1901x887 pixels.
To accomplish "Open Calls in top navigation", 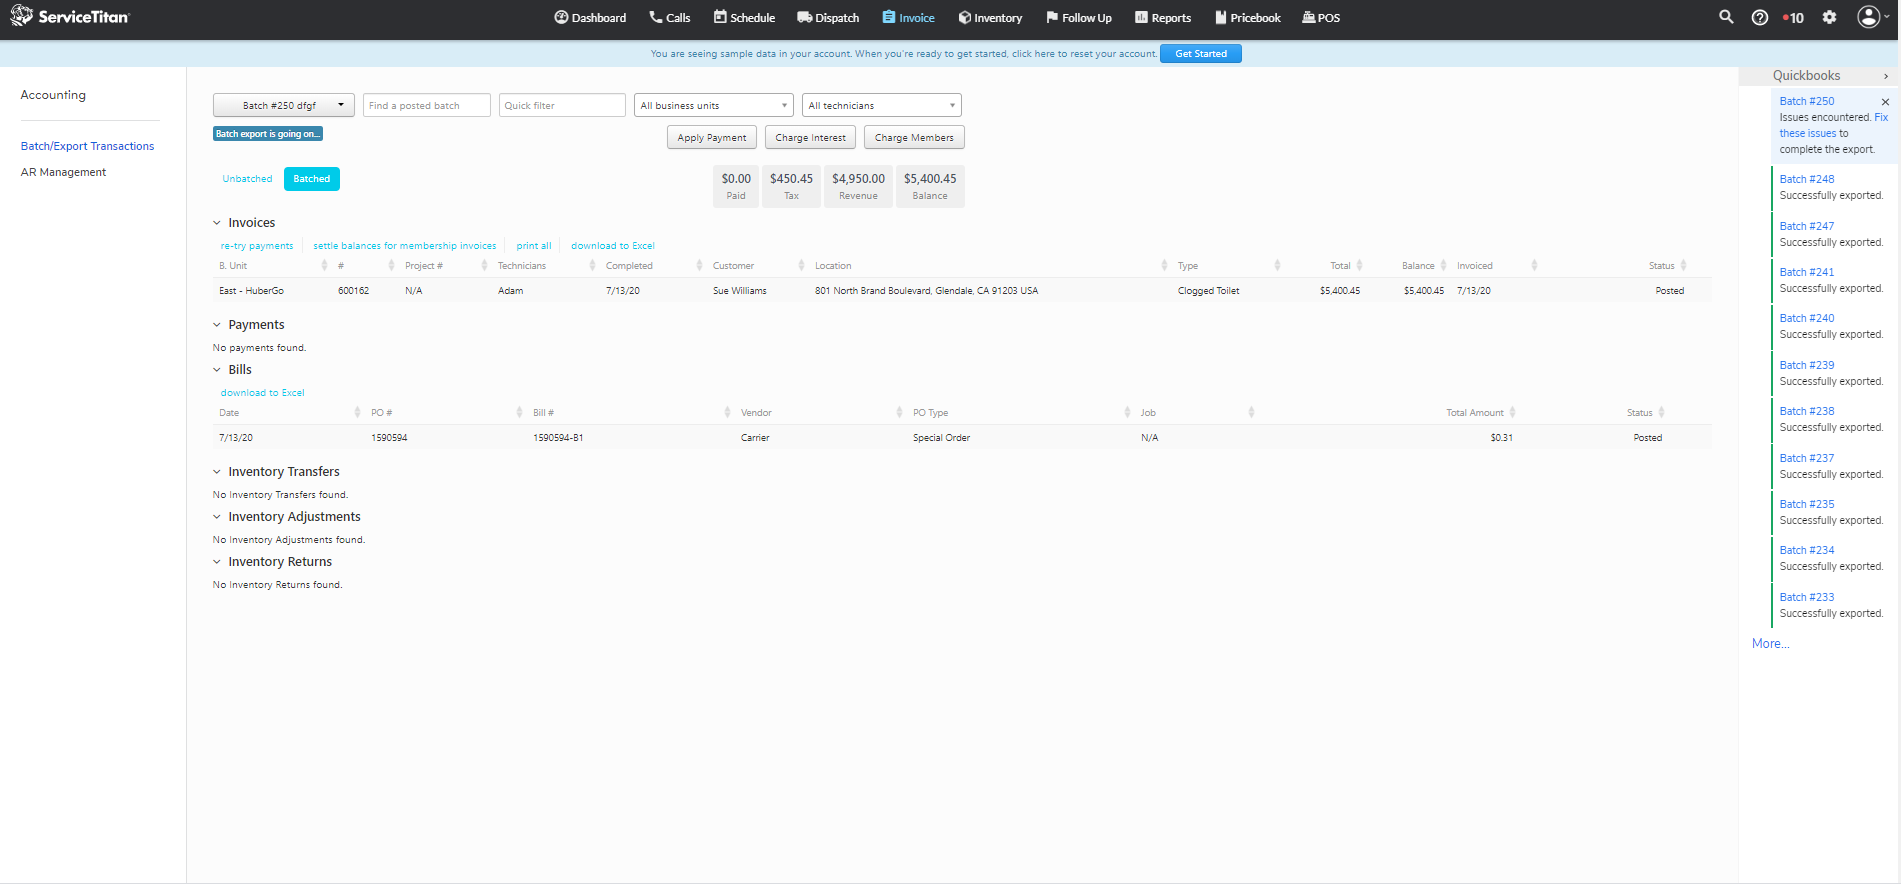I will 669,18.
